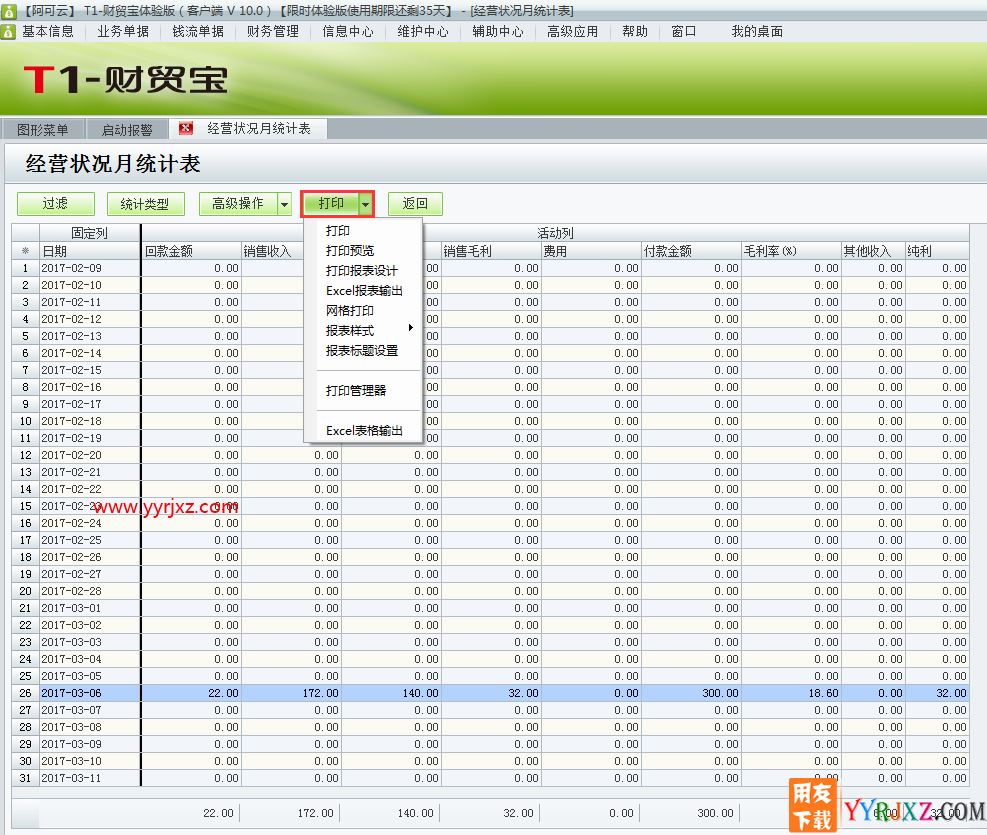Click the 22.00 回款金额 cell in row 26
Image resolution: width=987 pixels, height=835 pixels.
coord(191,693)
